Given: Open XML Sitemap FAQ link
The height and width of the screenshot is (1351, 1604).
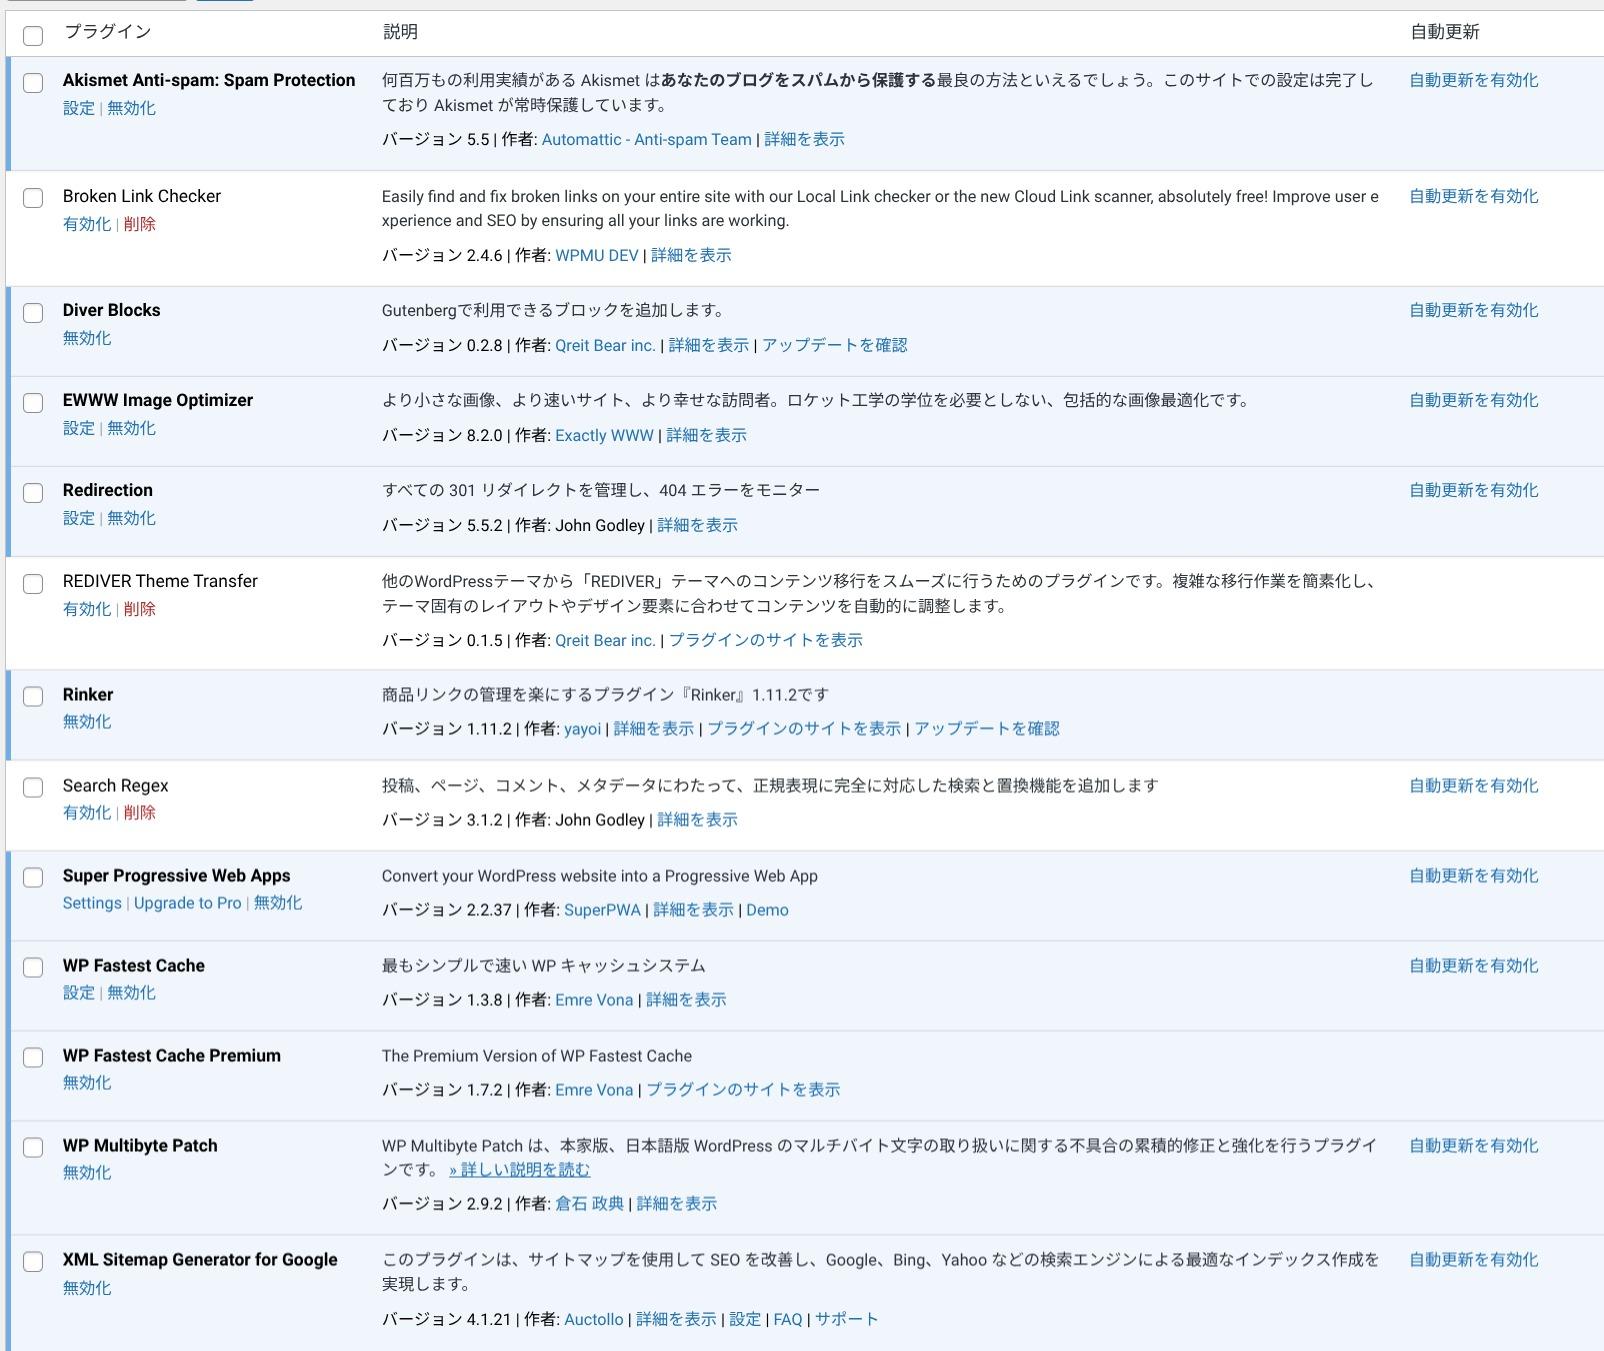Looking at the screenshot, I should coord(788,1320).
